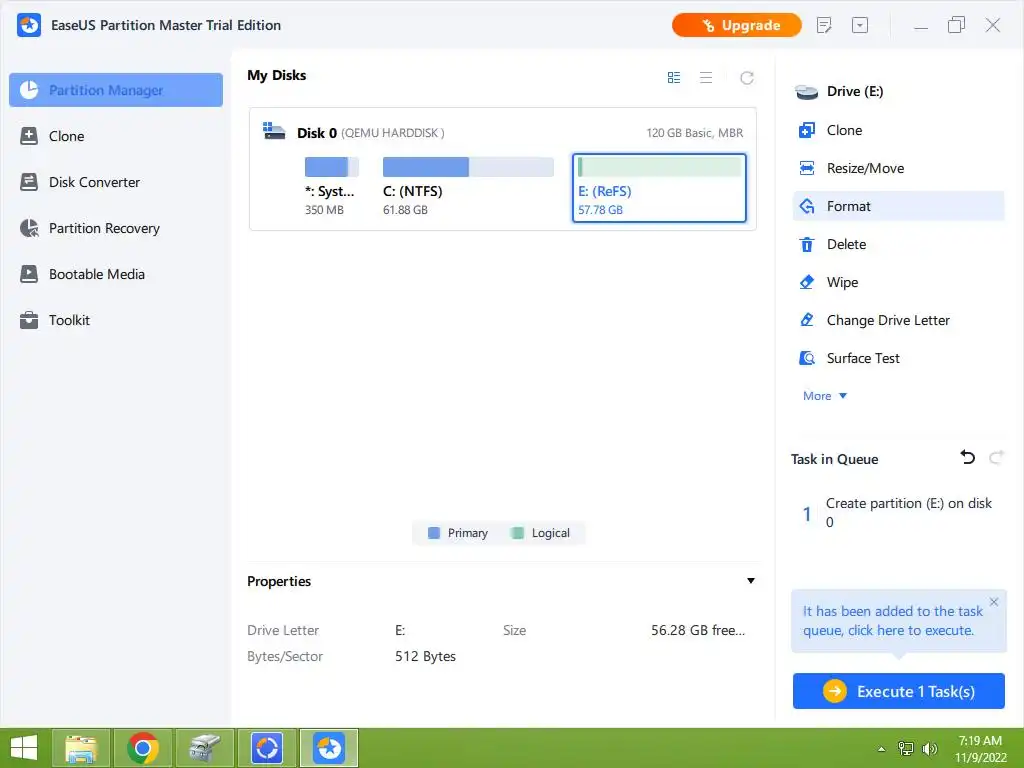Click the network icon in system tray
This screenshot has height=768, width=1024.
tap(906, 748)
